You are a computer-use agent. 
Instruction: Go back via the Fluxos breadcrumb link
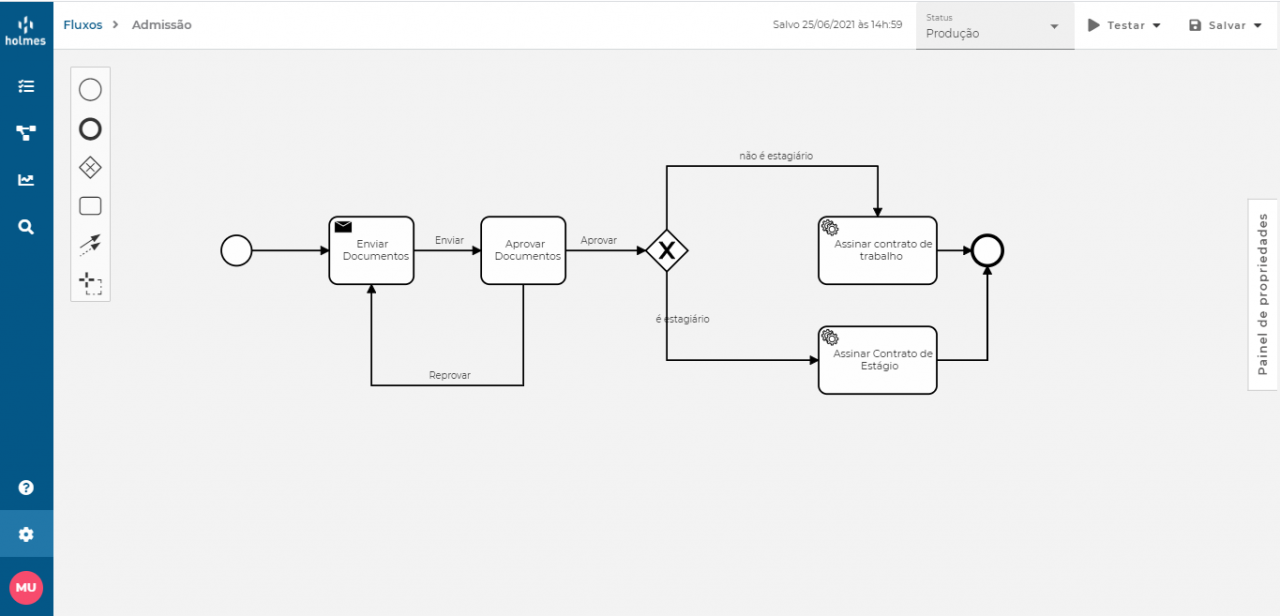coord(83,24)
